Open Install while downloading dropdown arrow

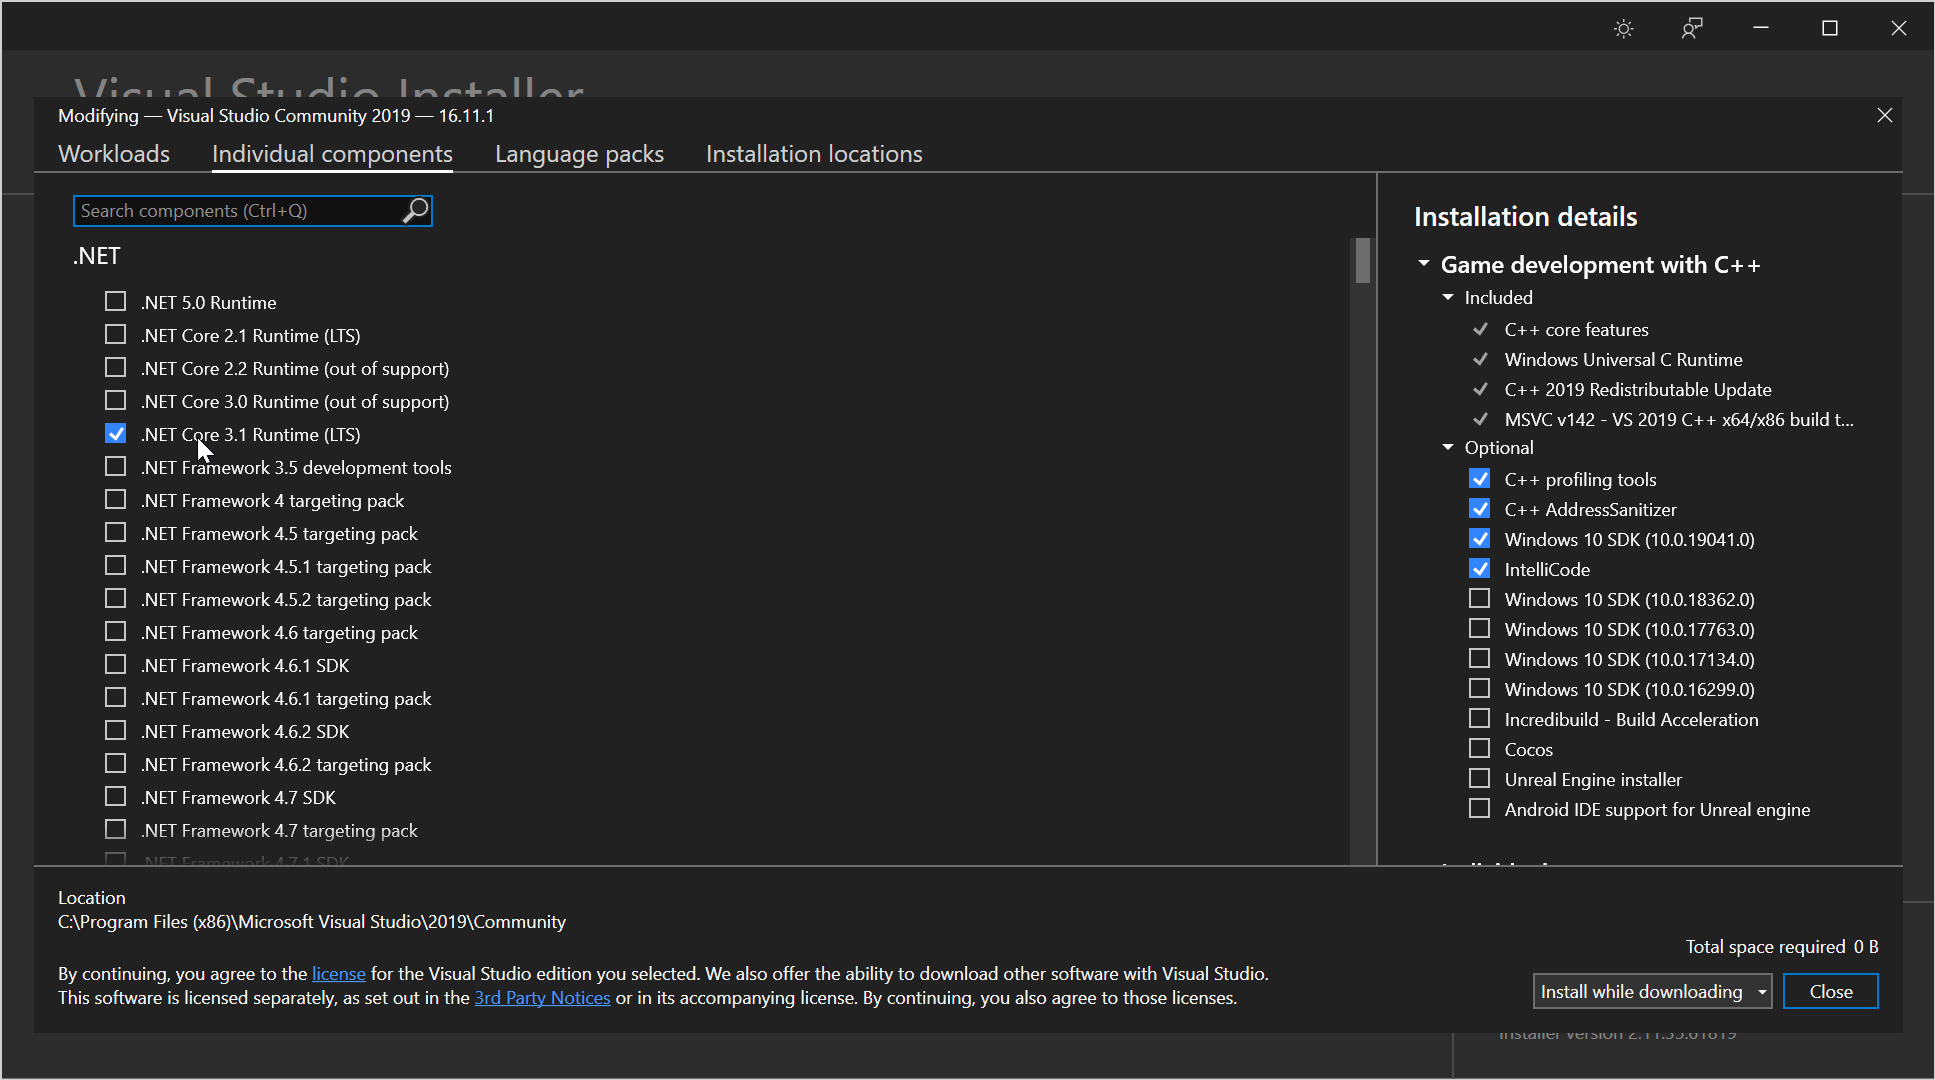[x=1761, y=992]
